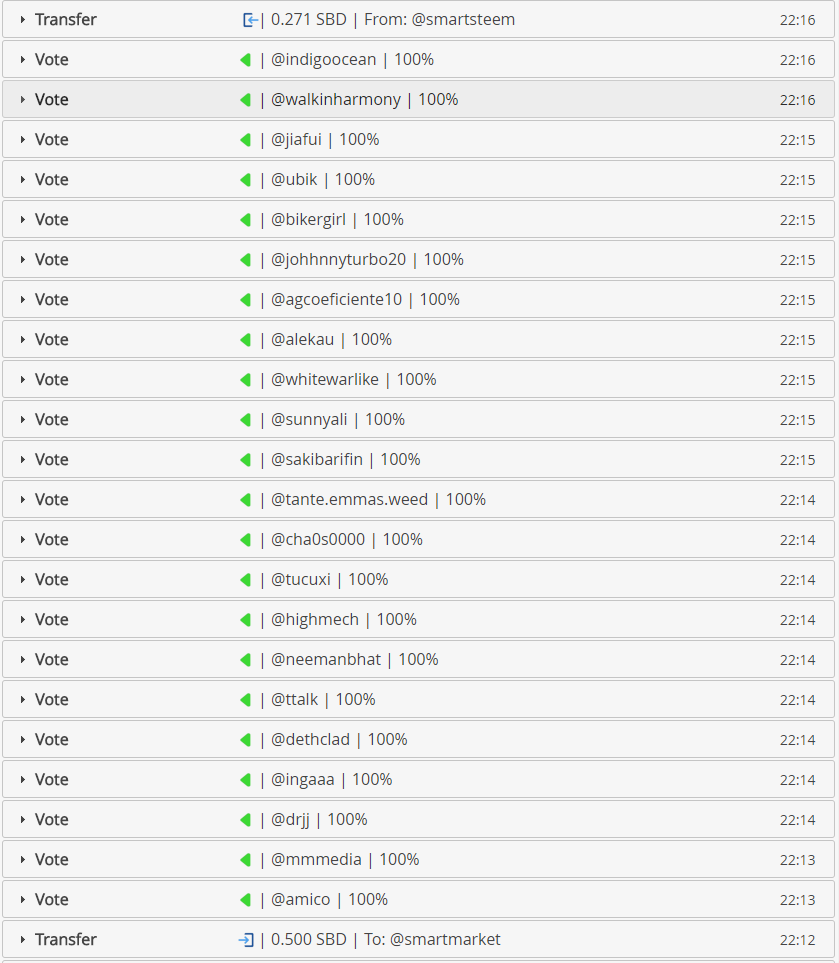Click the 22:12 timestamp on the @smartmarket transfer

(797, 940)
